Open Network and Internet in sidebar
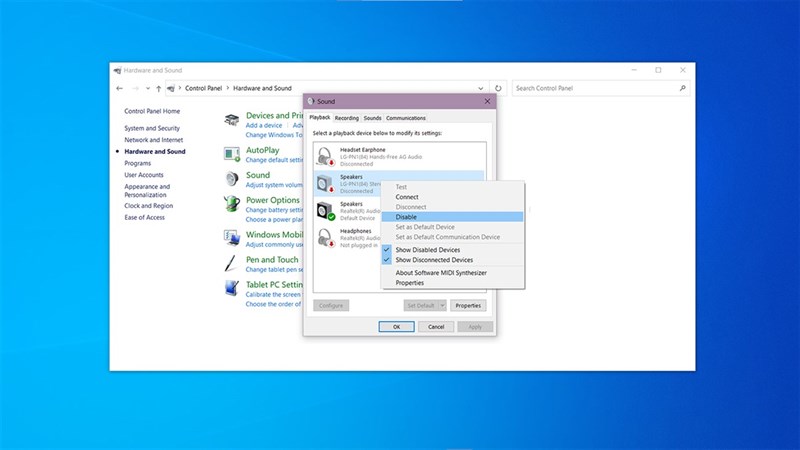Viewport: 800px width, 450px height. point(154,140)
